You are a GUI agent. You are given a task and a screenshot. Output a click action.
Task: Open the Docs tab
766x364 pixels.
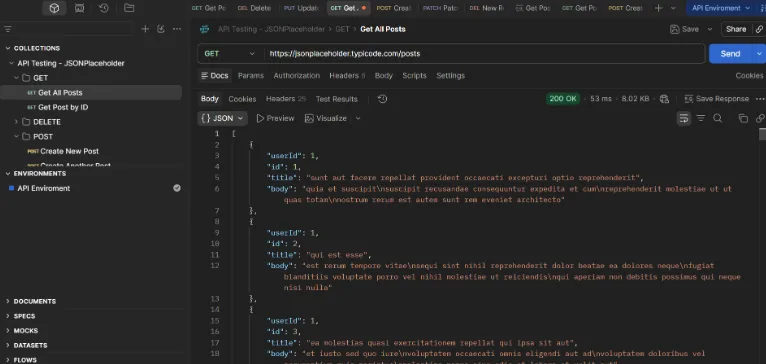point(215,76)
